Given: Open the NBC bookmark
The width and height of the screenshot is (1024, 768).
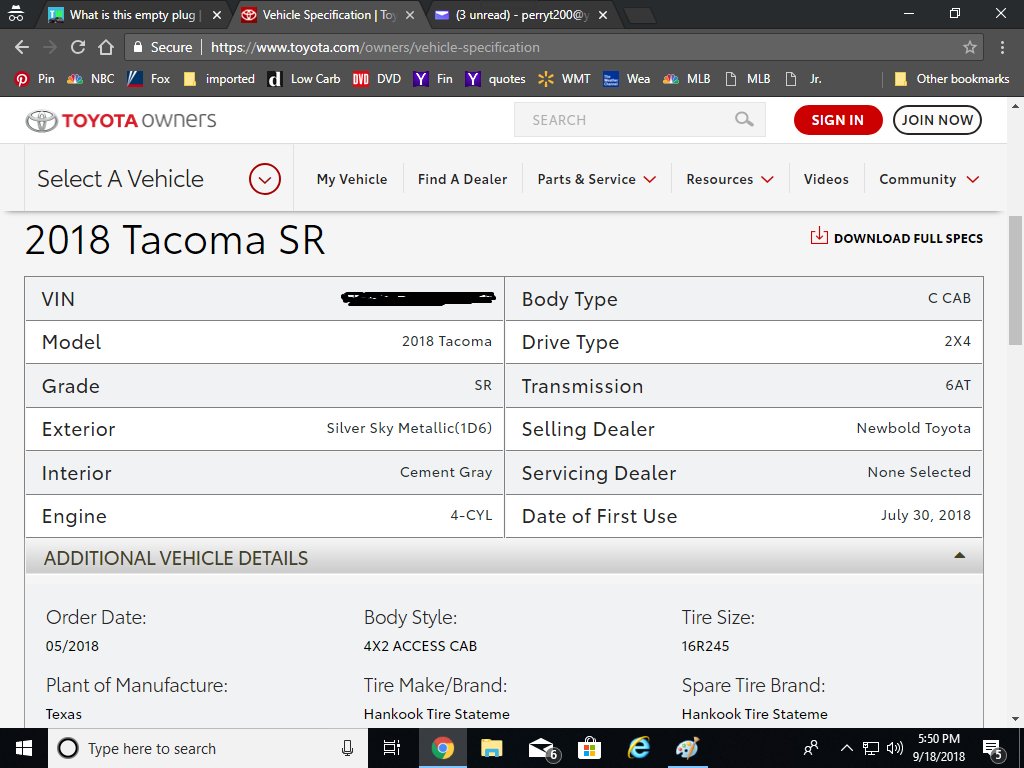Looking at the screenshot, I should click(x=91, y=79).
